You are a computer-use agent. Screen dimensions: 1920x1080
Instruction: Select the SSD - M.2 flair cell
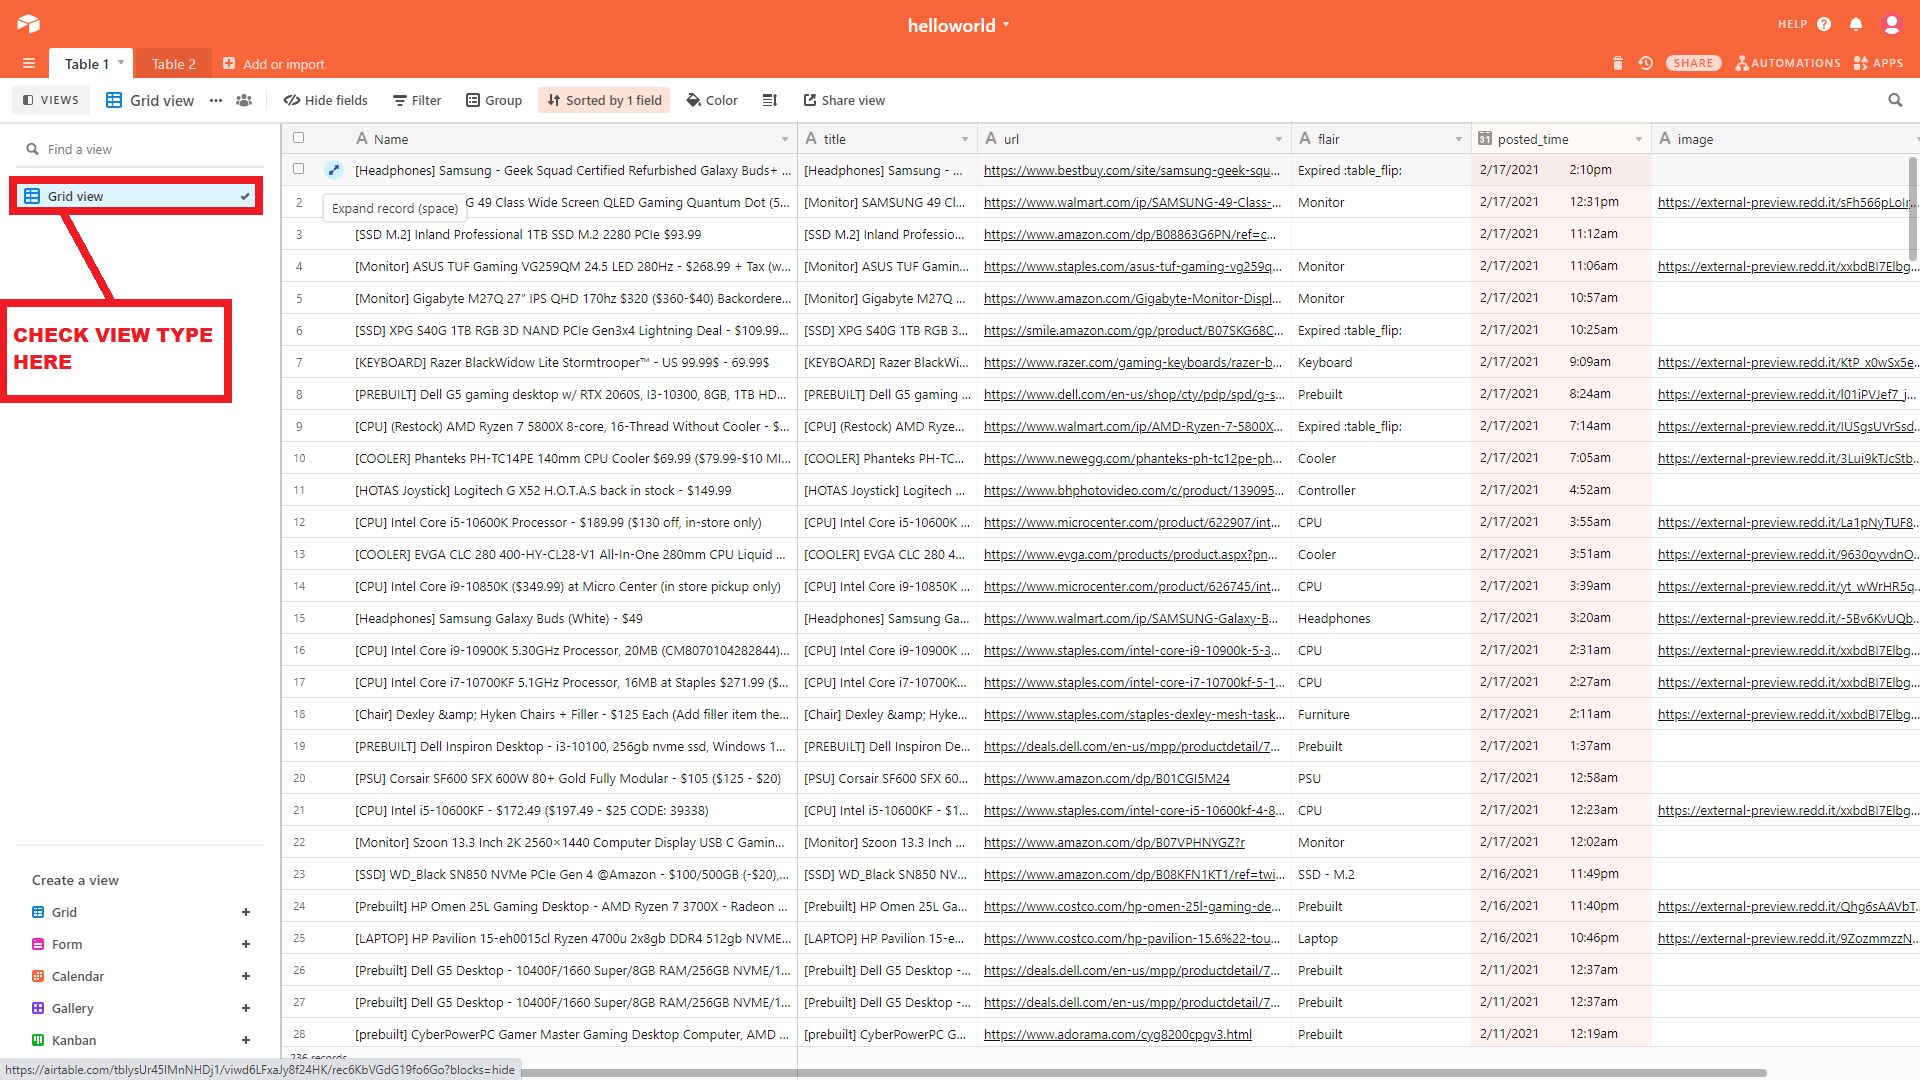1381,874
